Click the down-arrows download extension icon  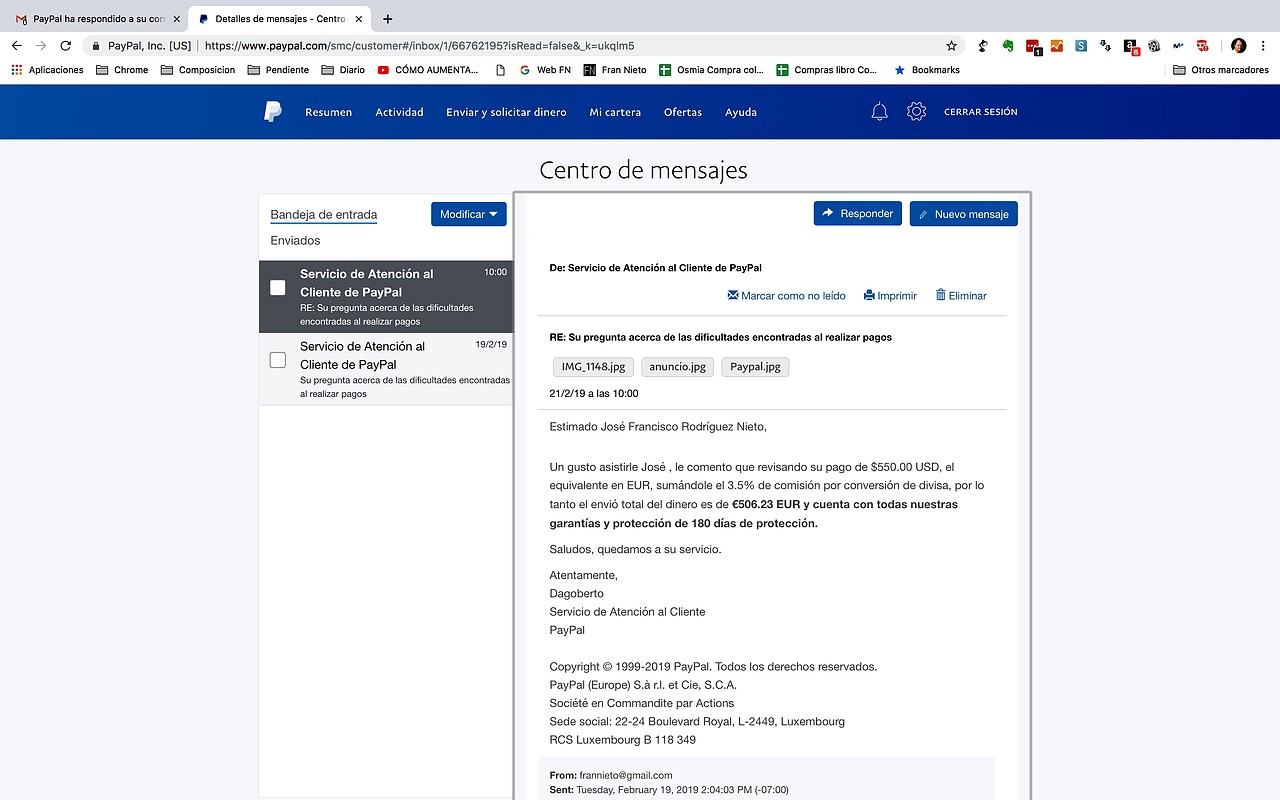coord(1105,46)
